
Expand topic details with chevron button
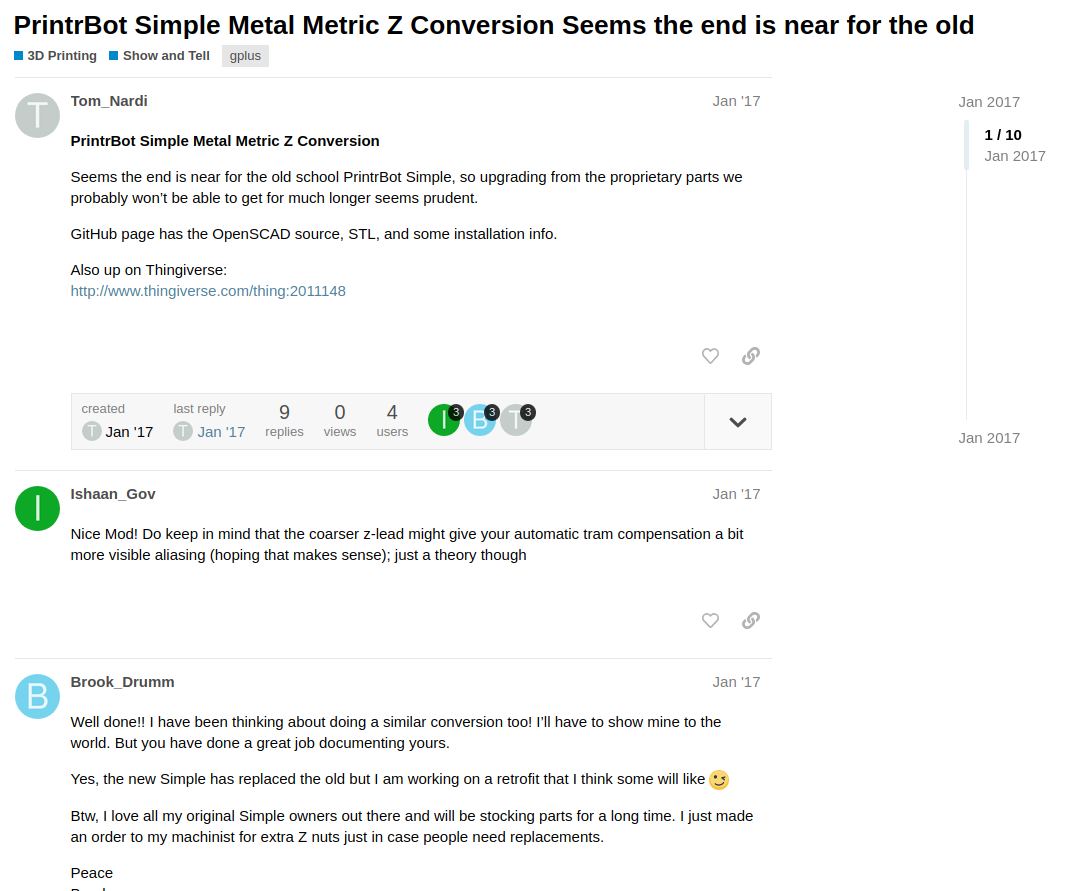[x=738, y=422]
